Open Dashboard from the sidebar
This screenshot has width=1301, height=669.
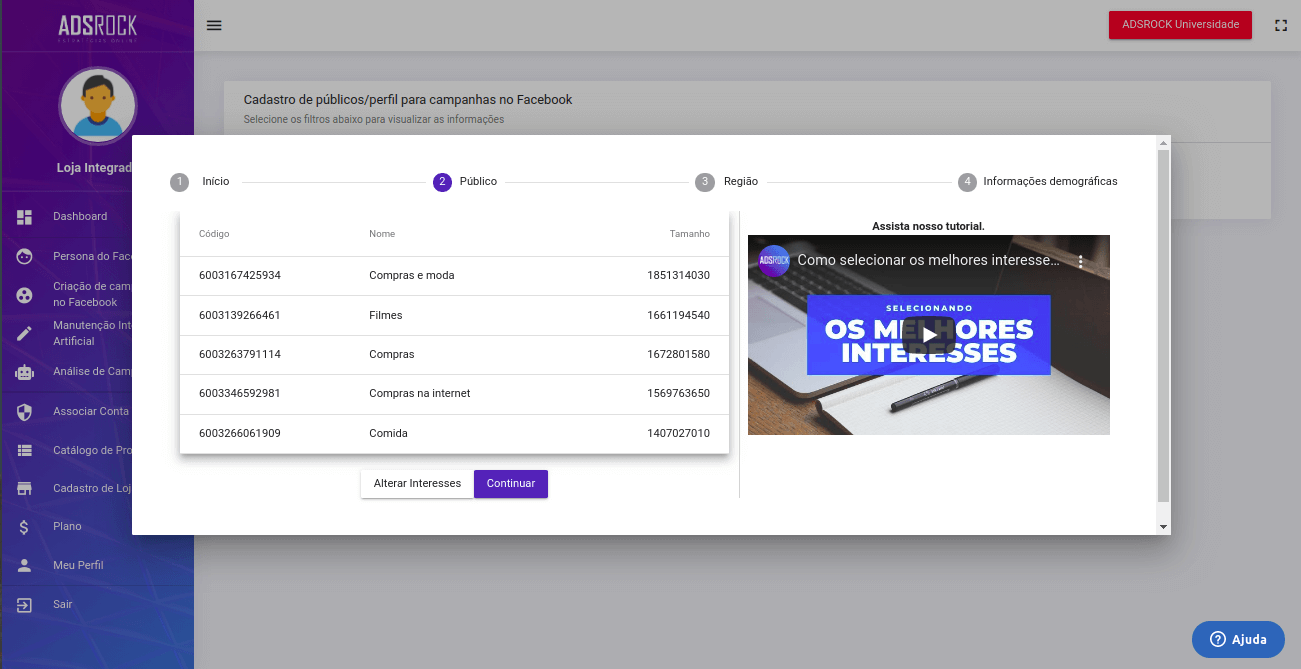coord(79,217)
